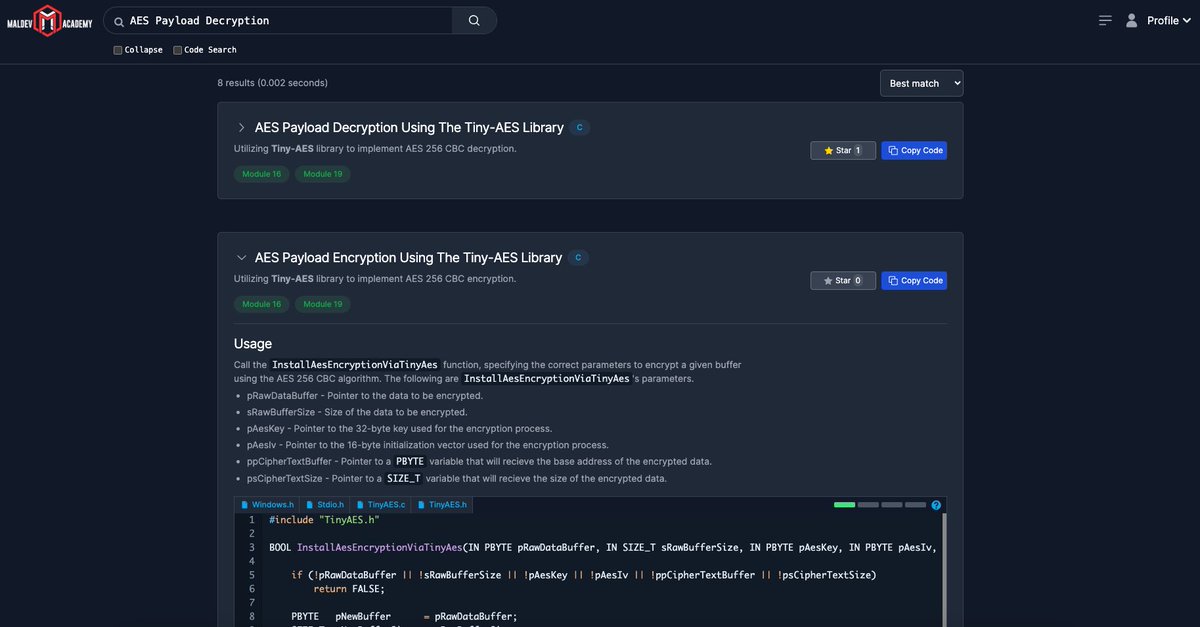
Task: Click the user avatar icon
Action: click(x=1132, y=20)
